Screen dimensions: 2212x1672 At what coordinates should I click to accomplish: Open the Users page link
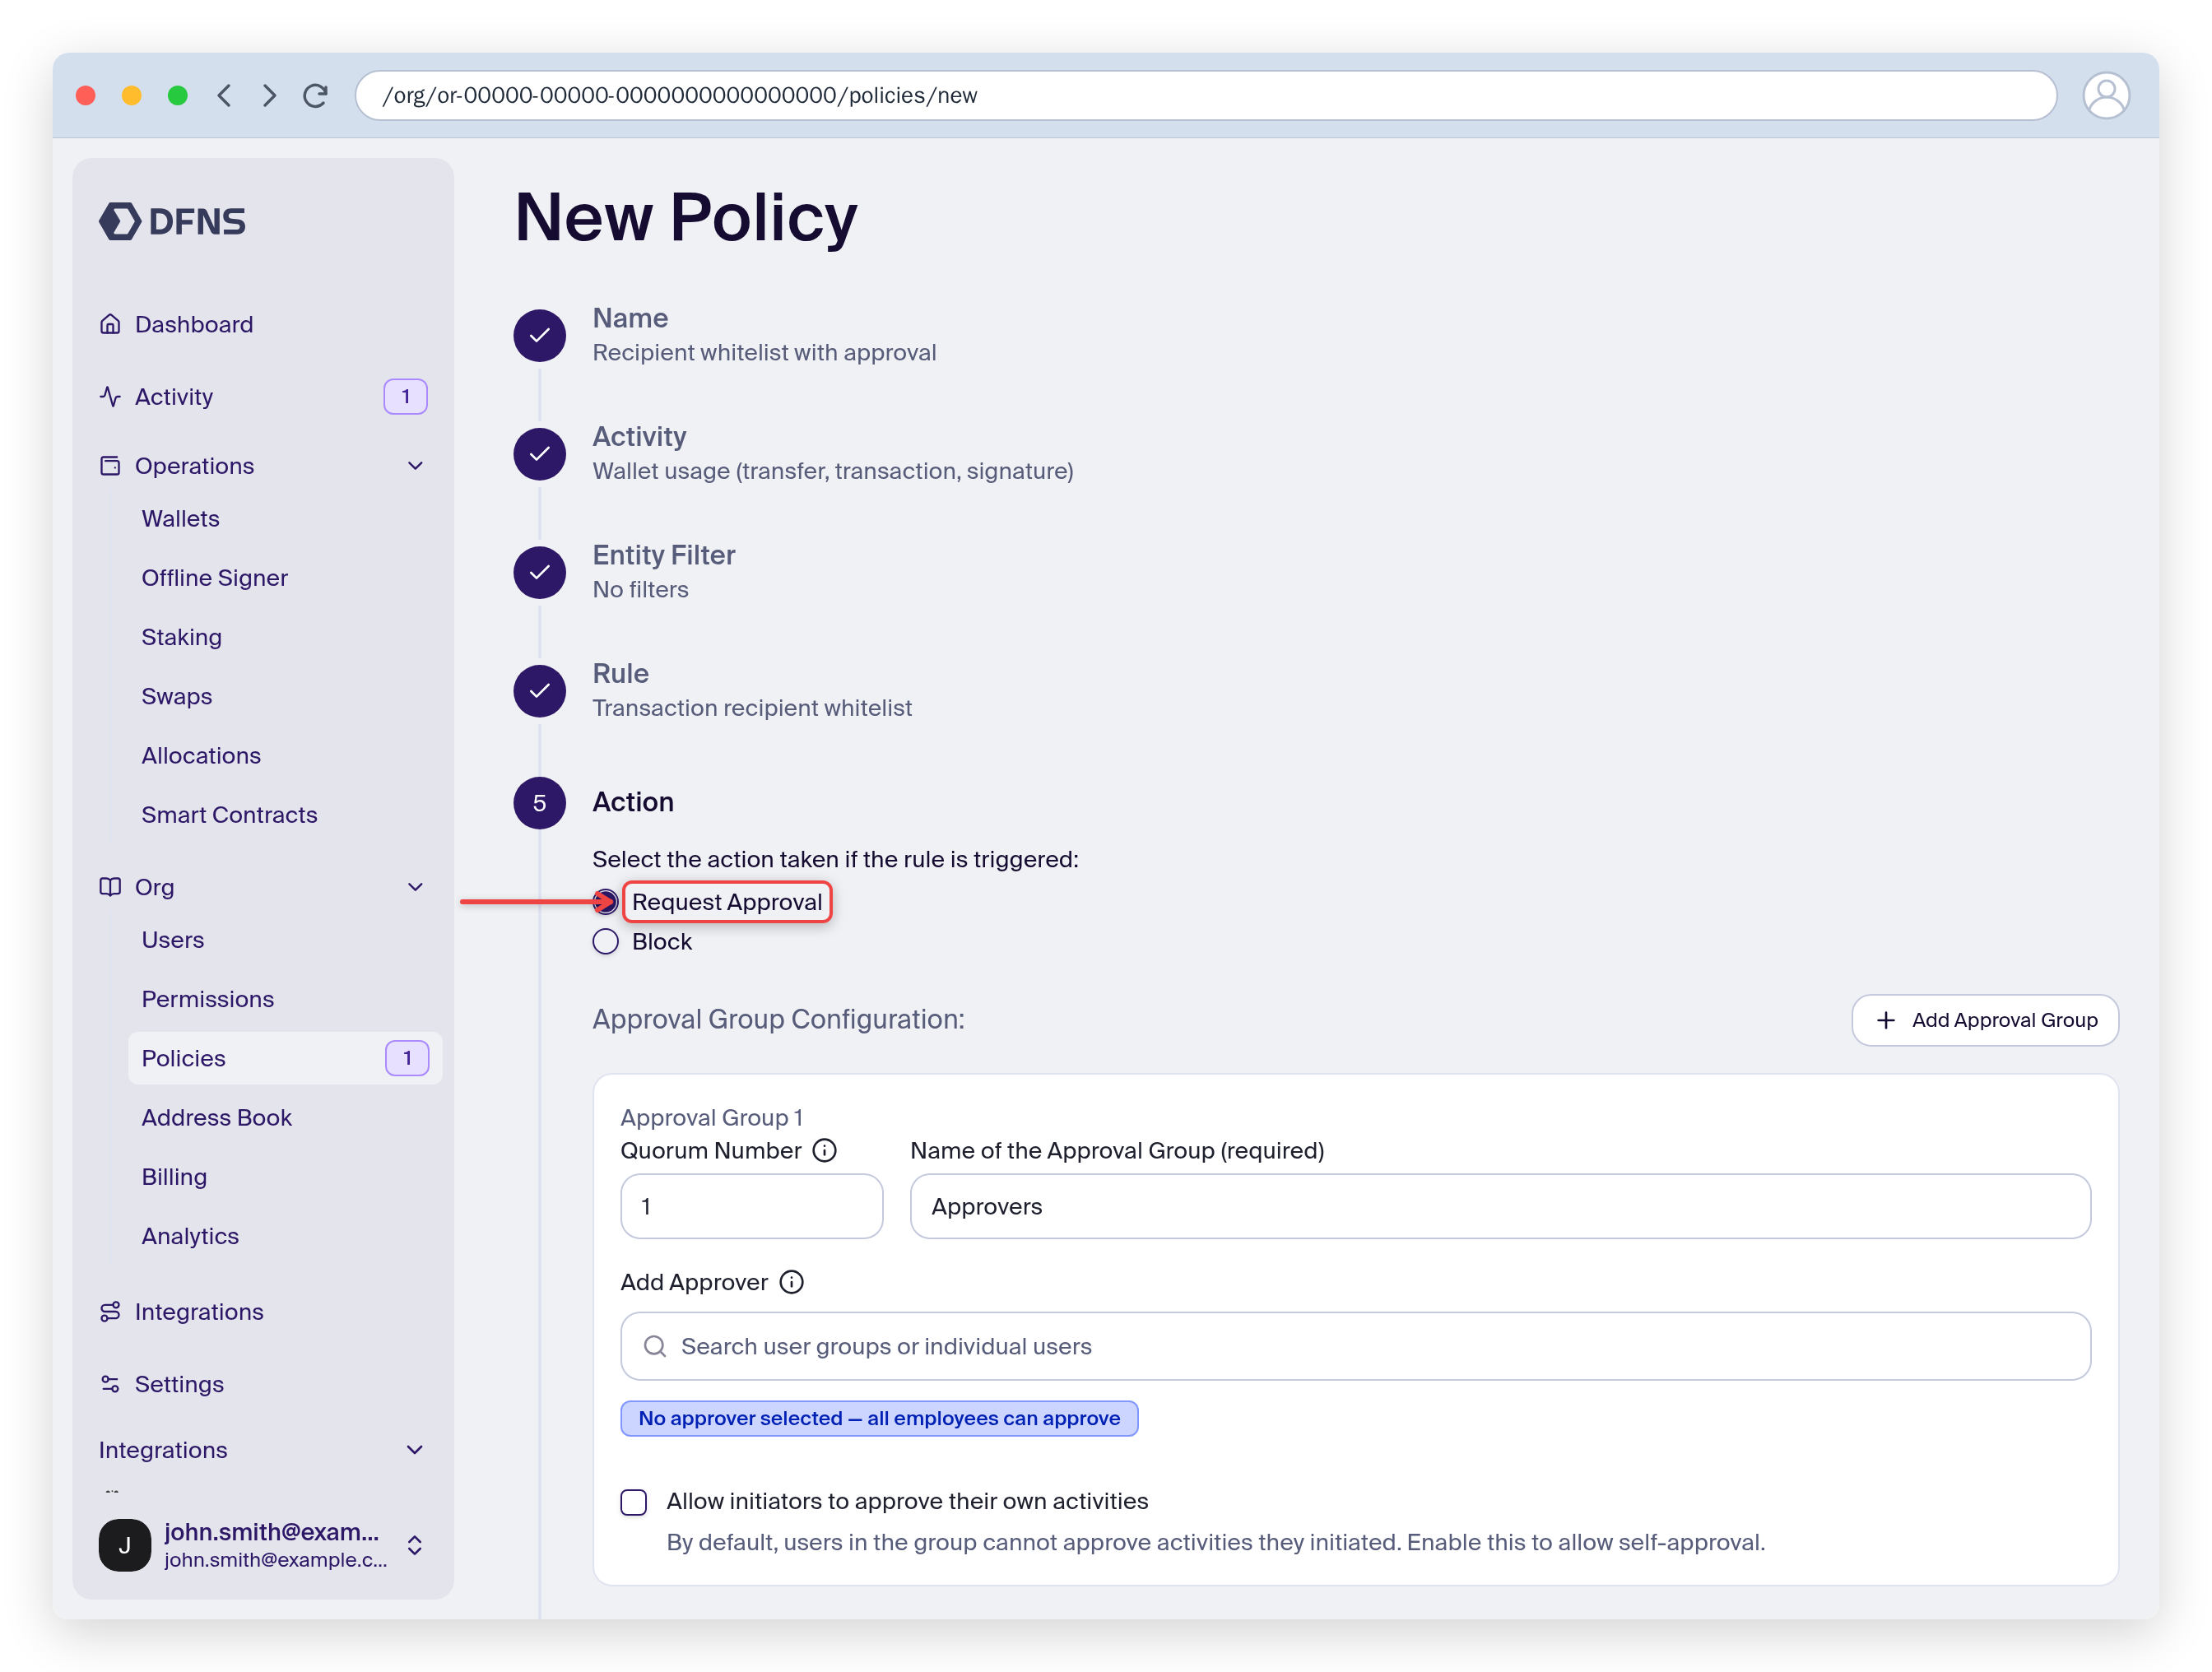pyautogui.click(x=172, y=940)
